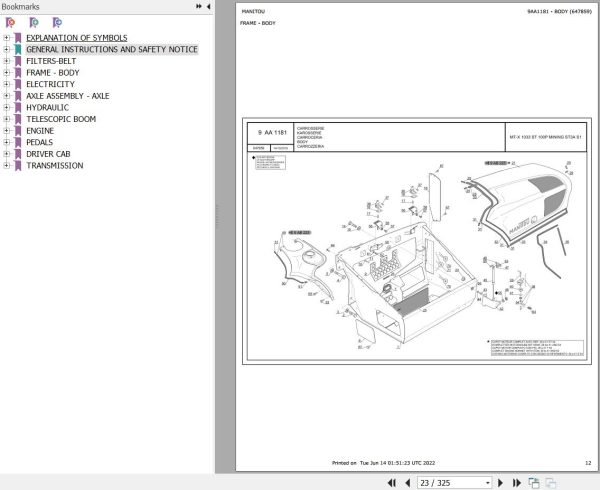Expand the ELECTRICITY bookmark
This screenshot has width=600, height=490.
click(x=6, y=84)
